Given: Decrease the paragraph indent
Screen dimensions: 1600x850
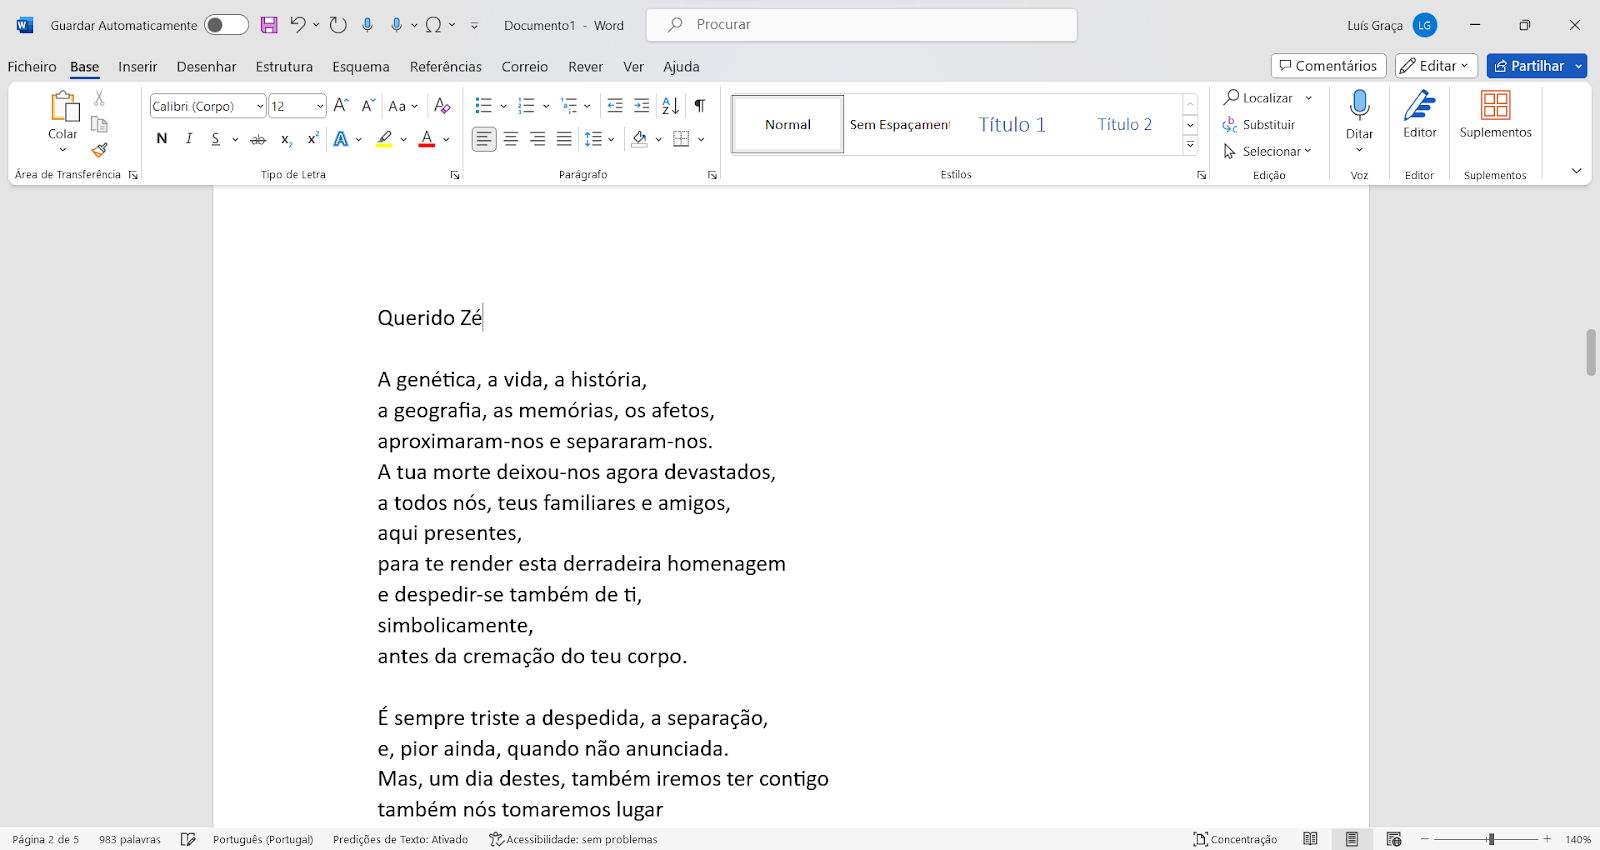Looking at the screenshot, I should (x=615, y=105).
